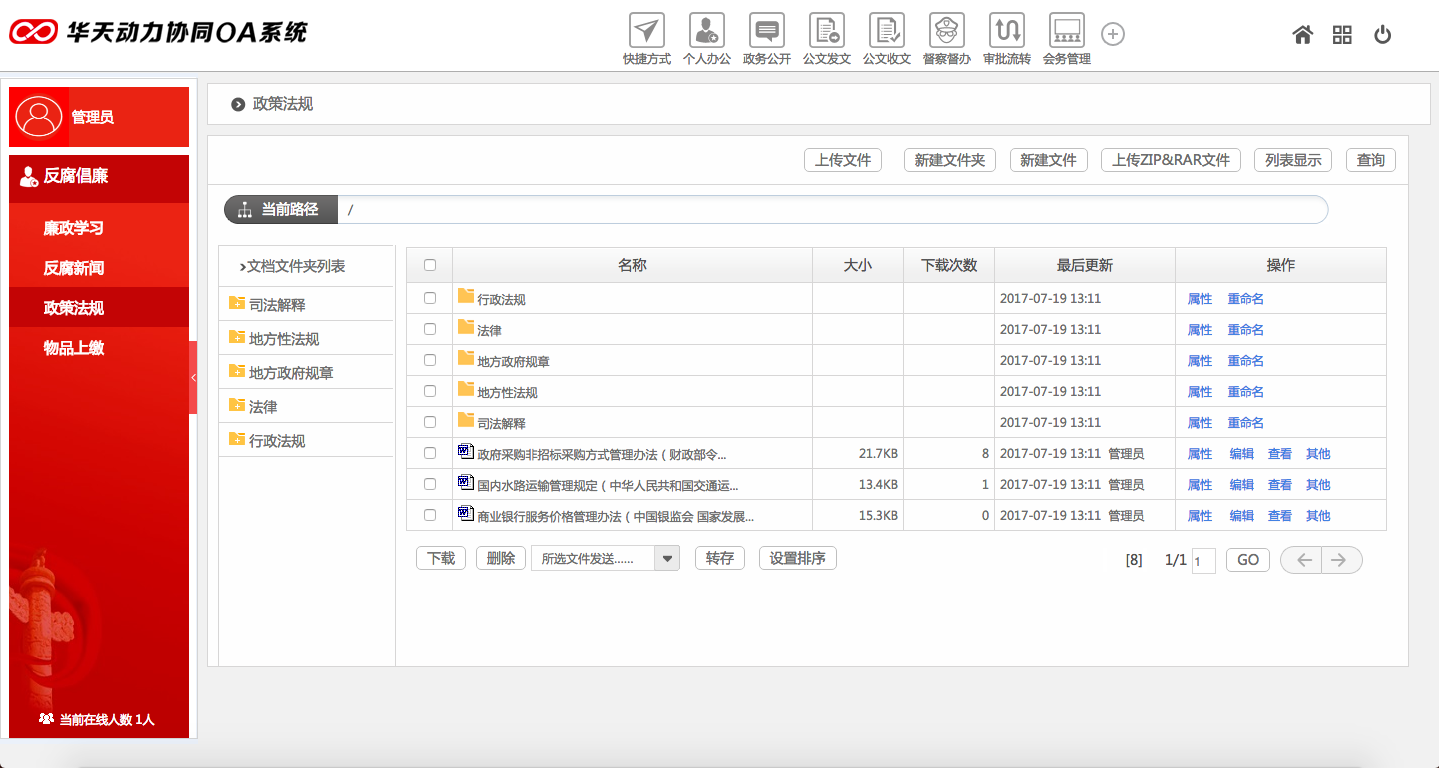
Task: Click the collapse arrow on the sidebar edge
Action: click(195, 378)
